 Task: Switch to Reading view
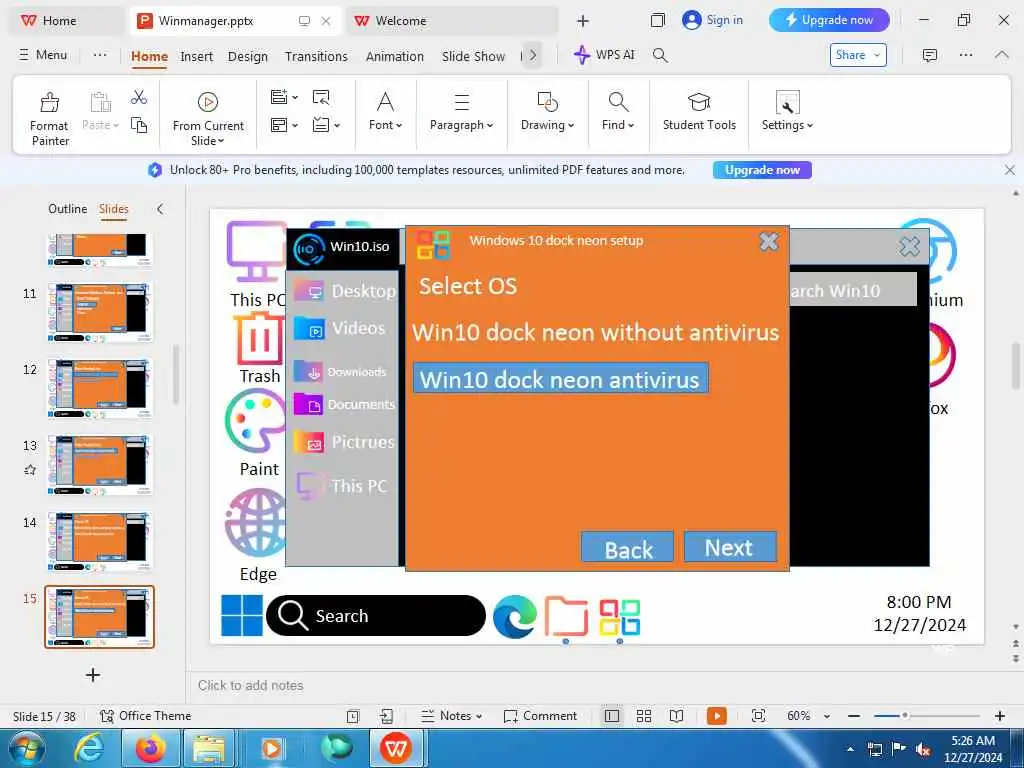coord(677,716)
